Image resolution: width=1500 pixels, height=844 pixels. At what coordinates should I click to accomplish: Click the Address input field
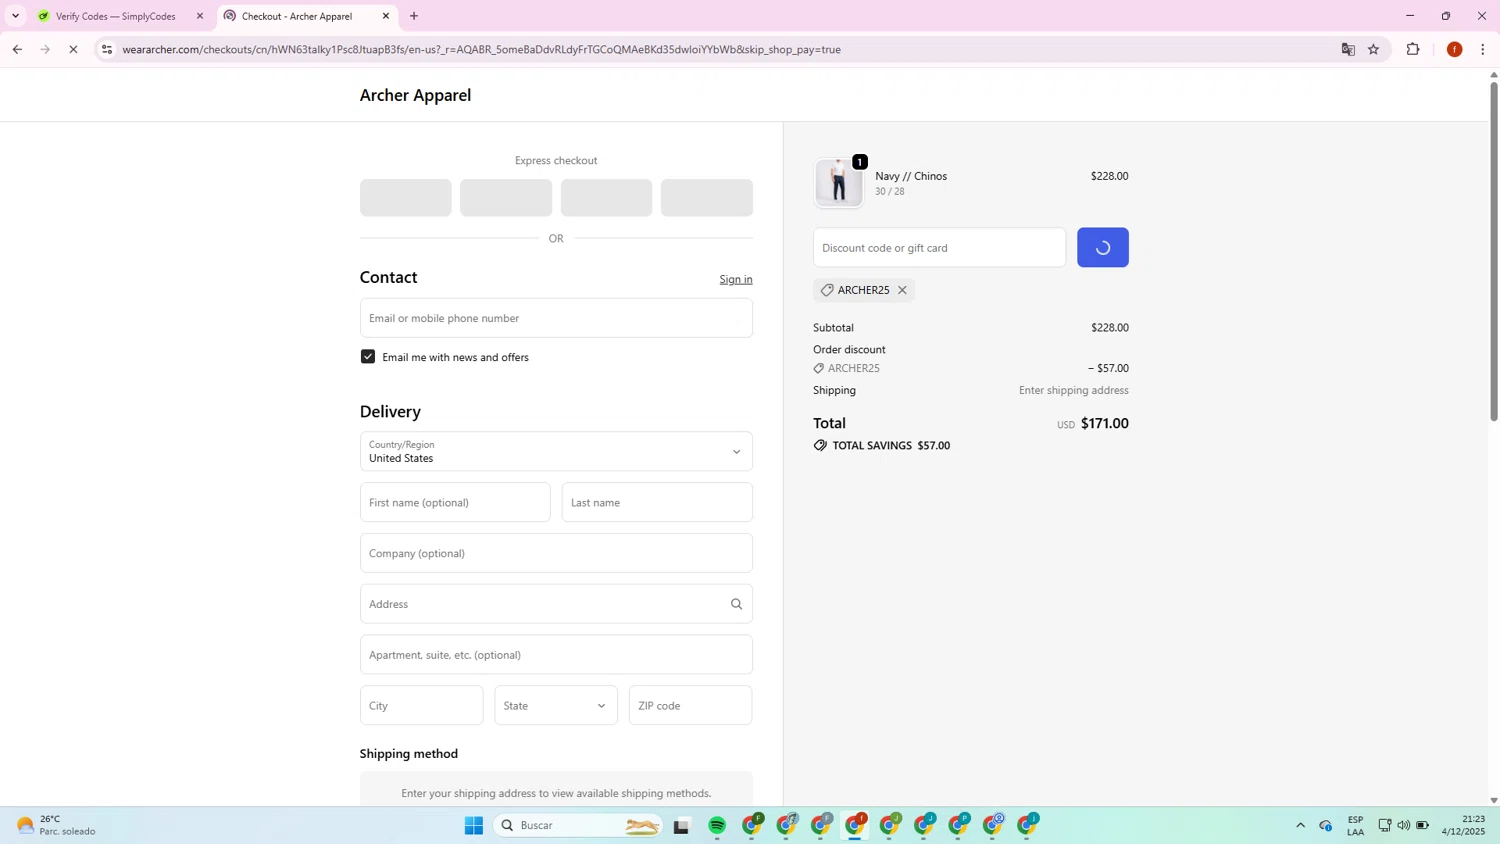click(x=556, y=604)
